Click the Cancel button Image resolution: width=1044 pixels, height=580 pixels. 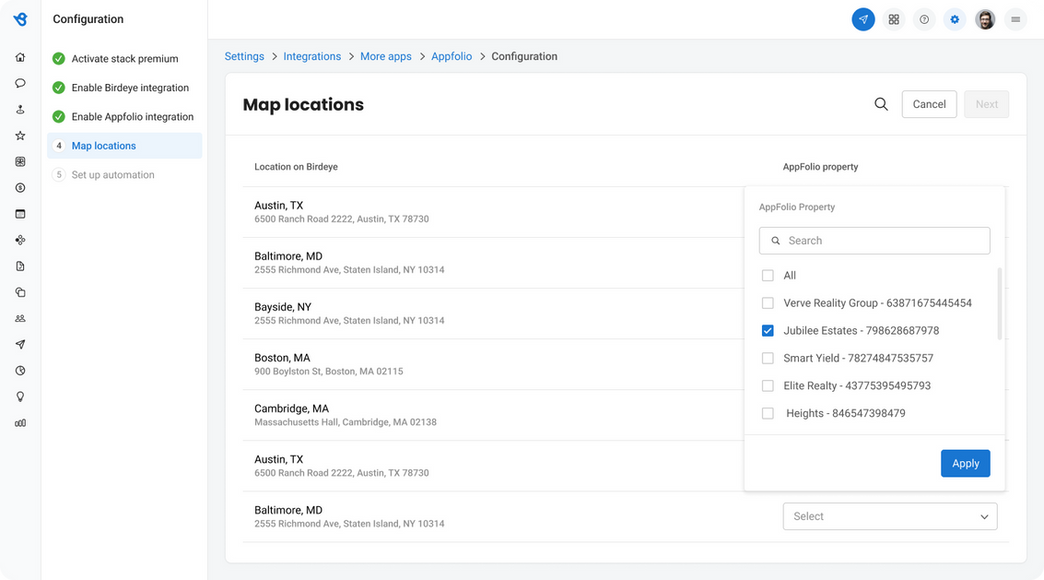pyautogui.click(x=929, y=104)
